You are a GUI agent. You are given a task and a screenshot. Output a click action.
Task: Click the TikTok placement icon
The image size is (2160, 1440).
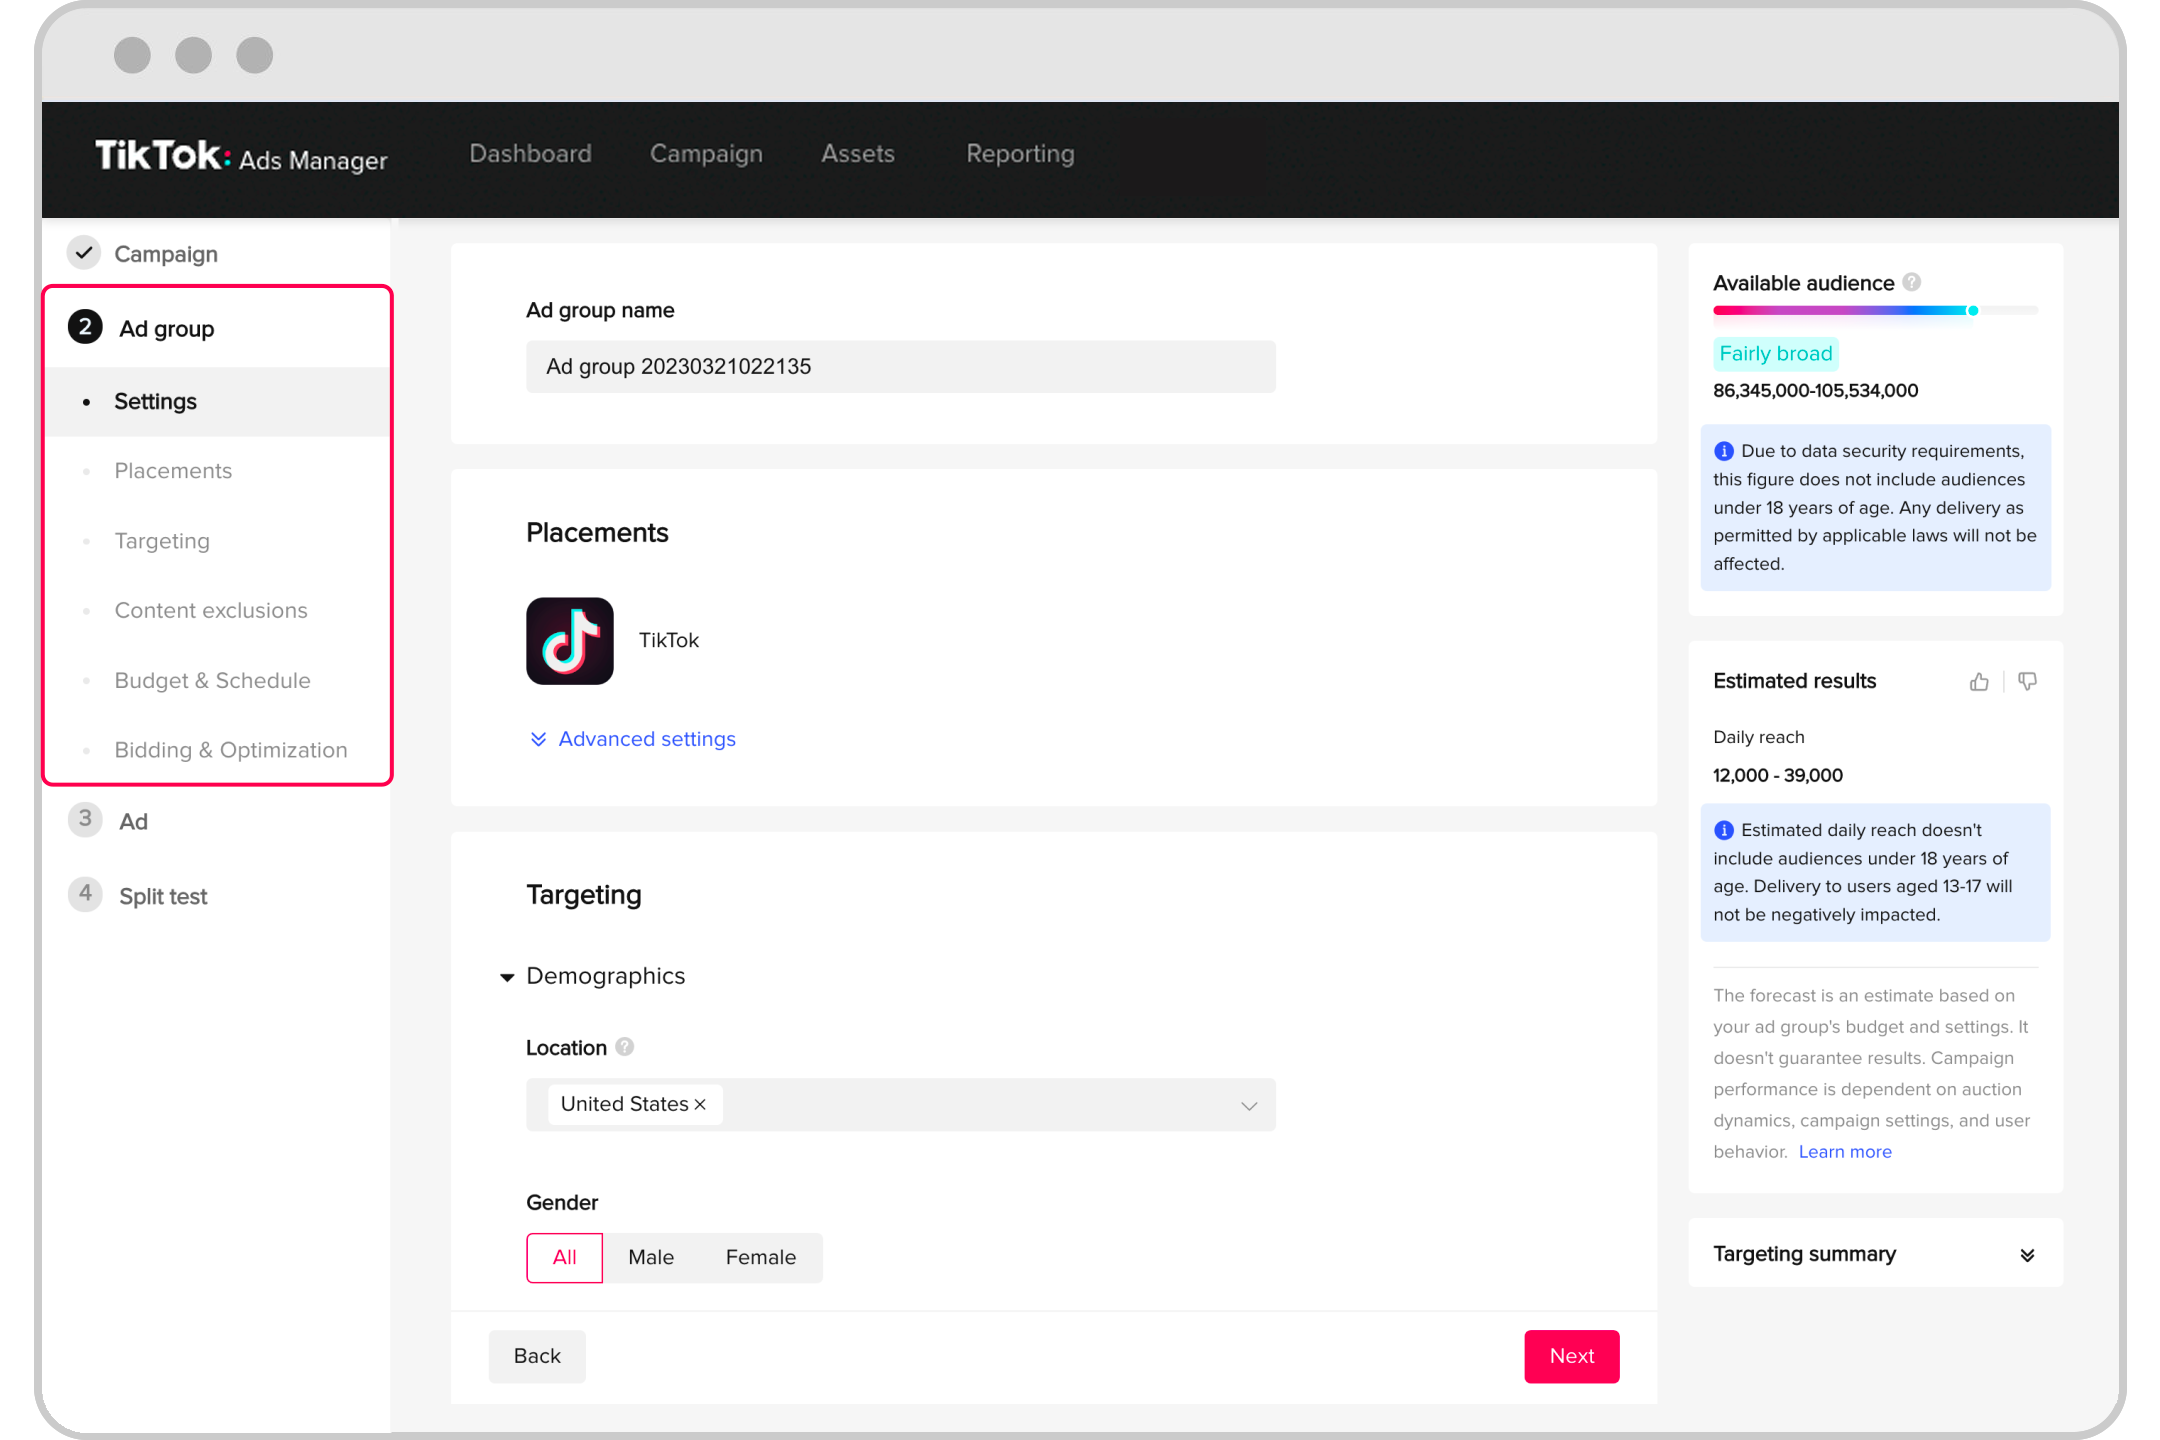[571, 638]
